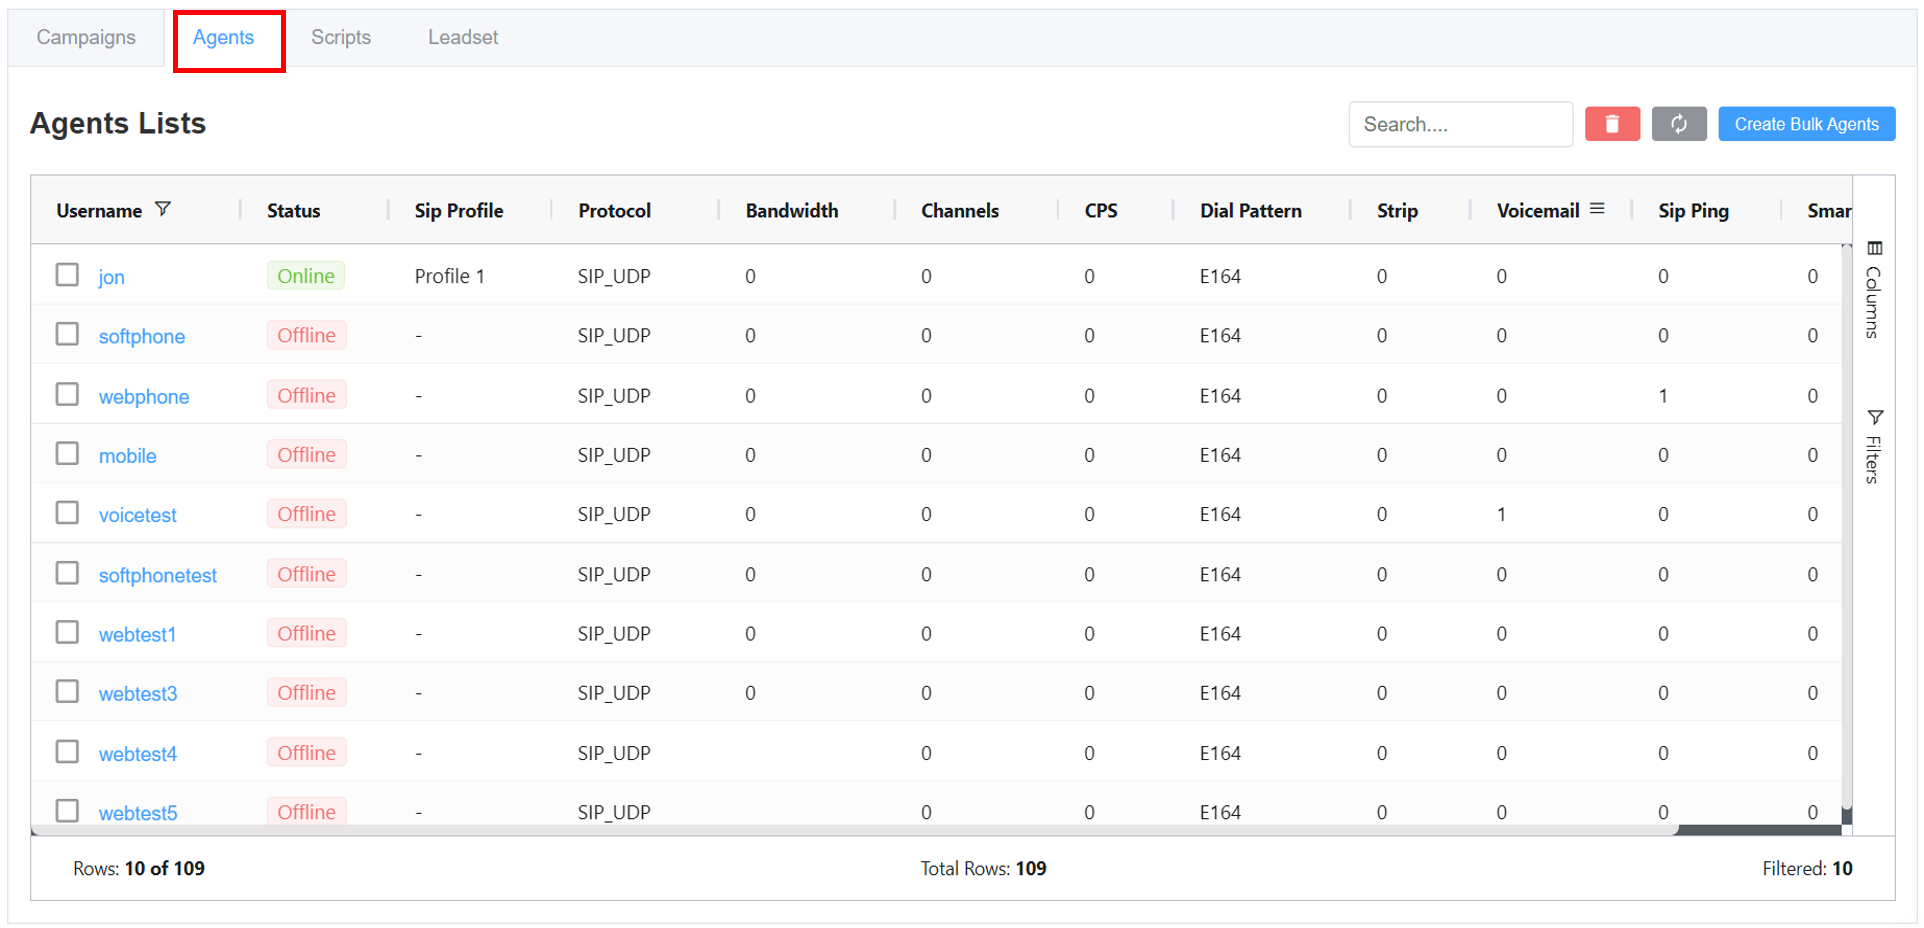Check the box next to voicetest
The width and height of the screenshot is (1924, 928).
pos(67,513)
